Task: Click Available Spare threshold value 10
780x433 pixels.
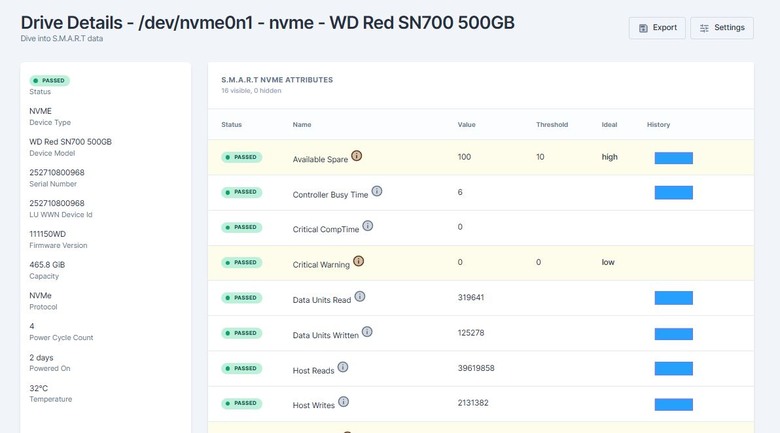Action: [540, 157]
